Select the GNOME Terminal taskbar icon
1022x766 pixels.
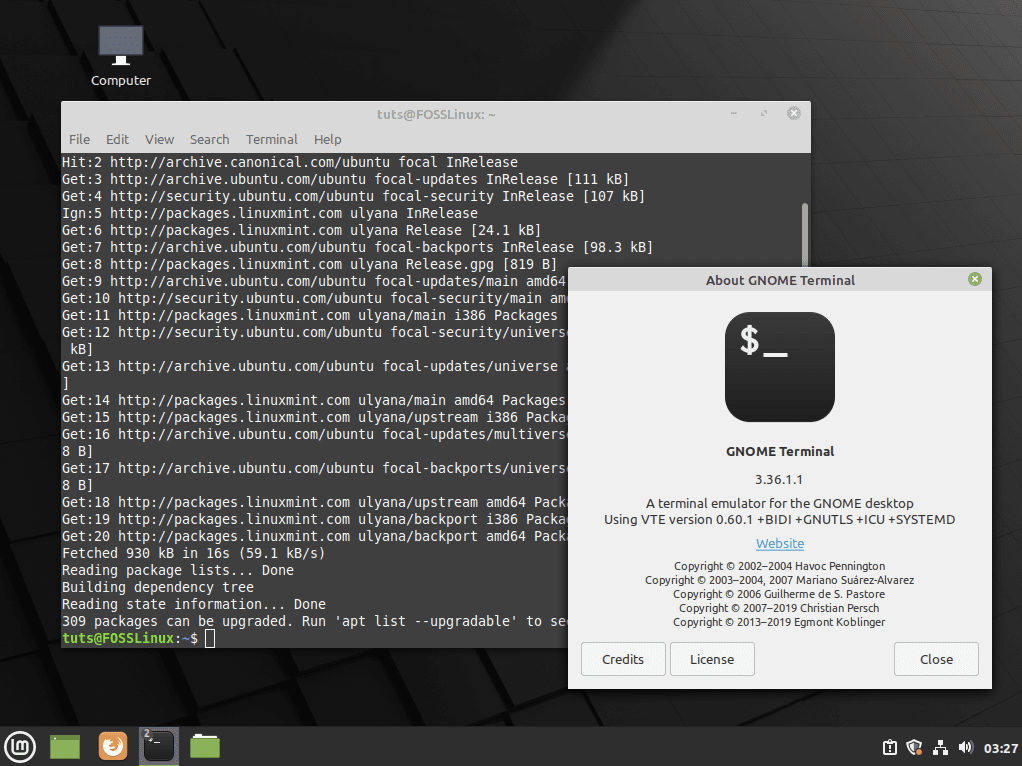click(158, 745)
